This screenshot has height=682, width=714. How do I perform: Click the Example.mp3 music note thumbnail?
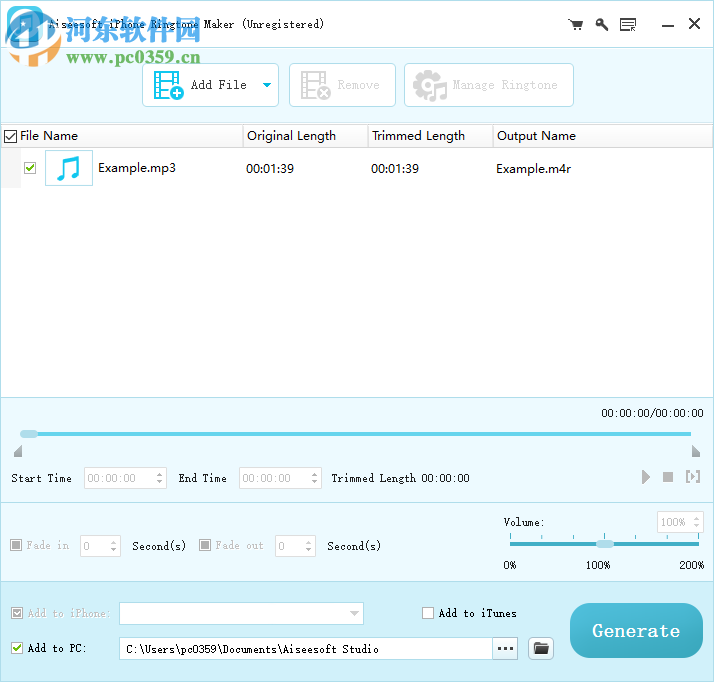click(69, 168)
